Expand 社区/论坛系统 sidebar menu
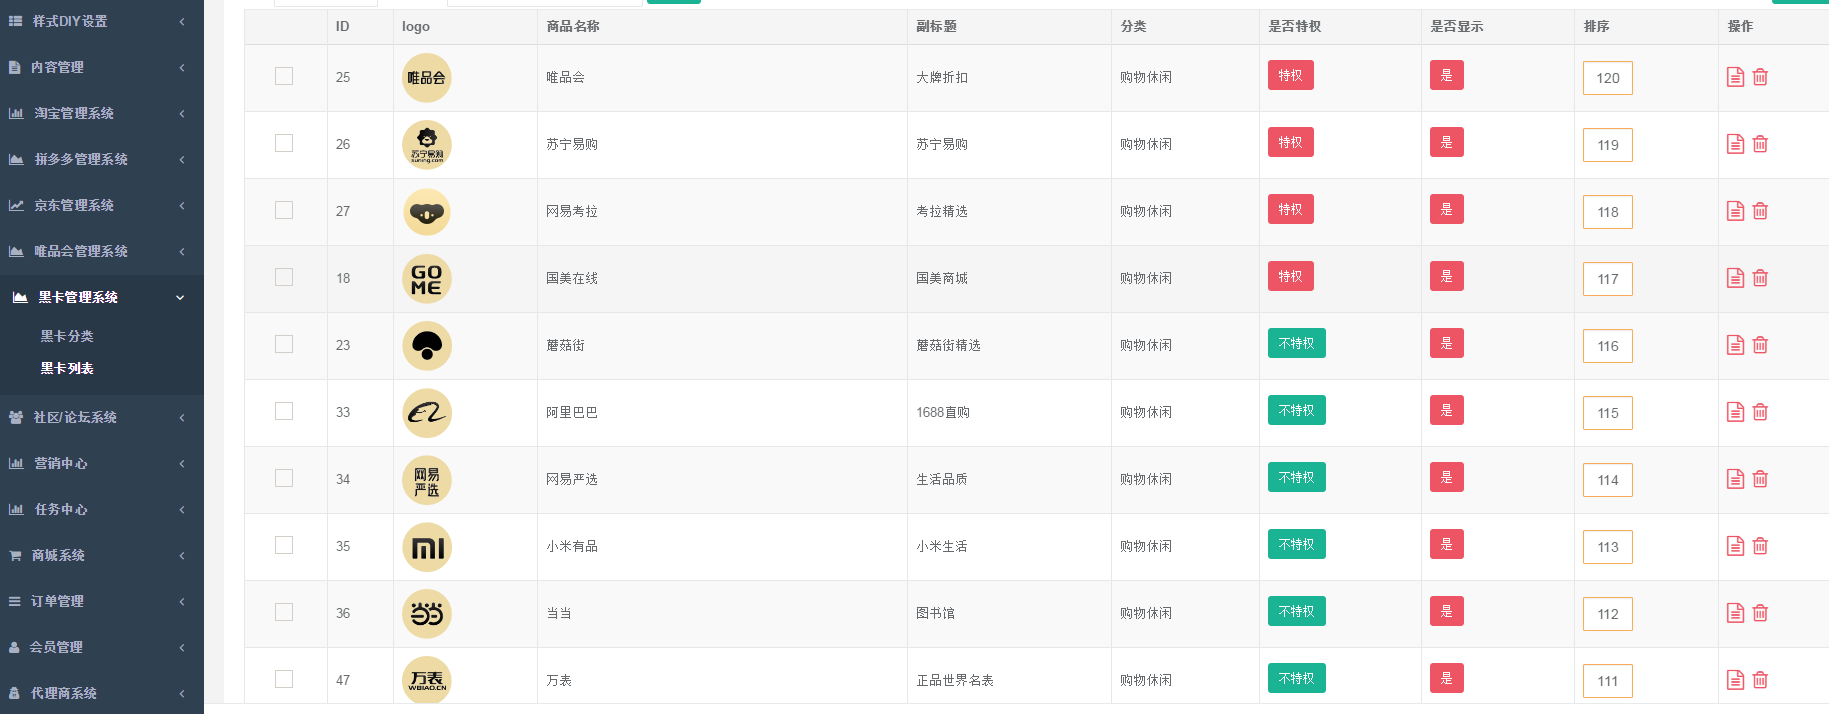Screen dimensions: 1829x714 [102, 417]
